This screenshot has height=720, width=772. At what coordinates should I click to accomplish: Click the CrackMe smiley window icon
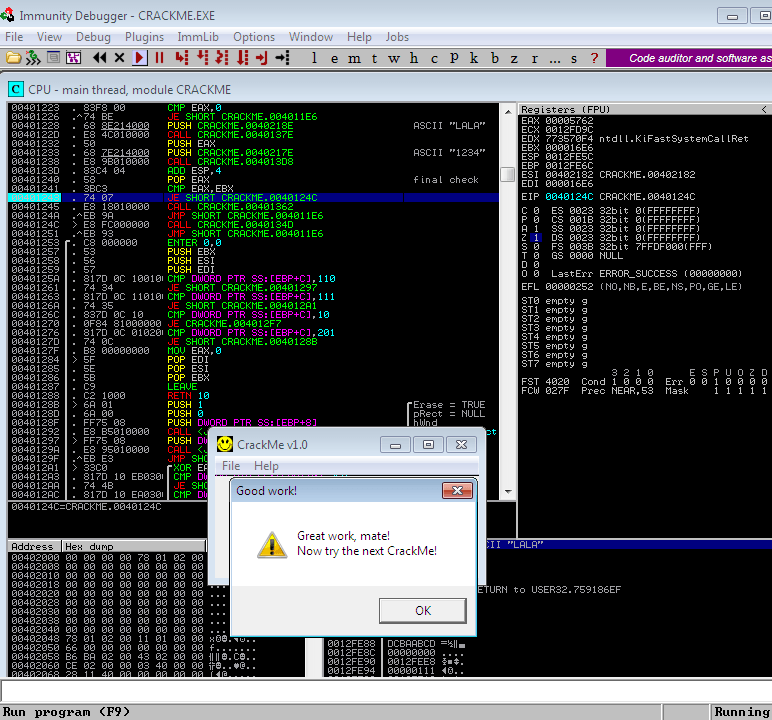coord(225,444)
